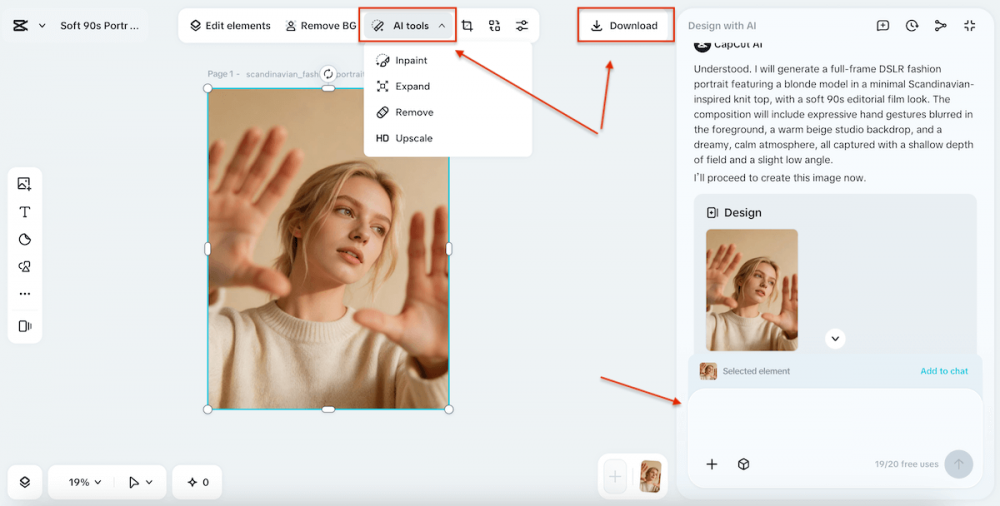Send the chat message
This screenshot has width=1000, height=506.
tap(959, 464)
